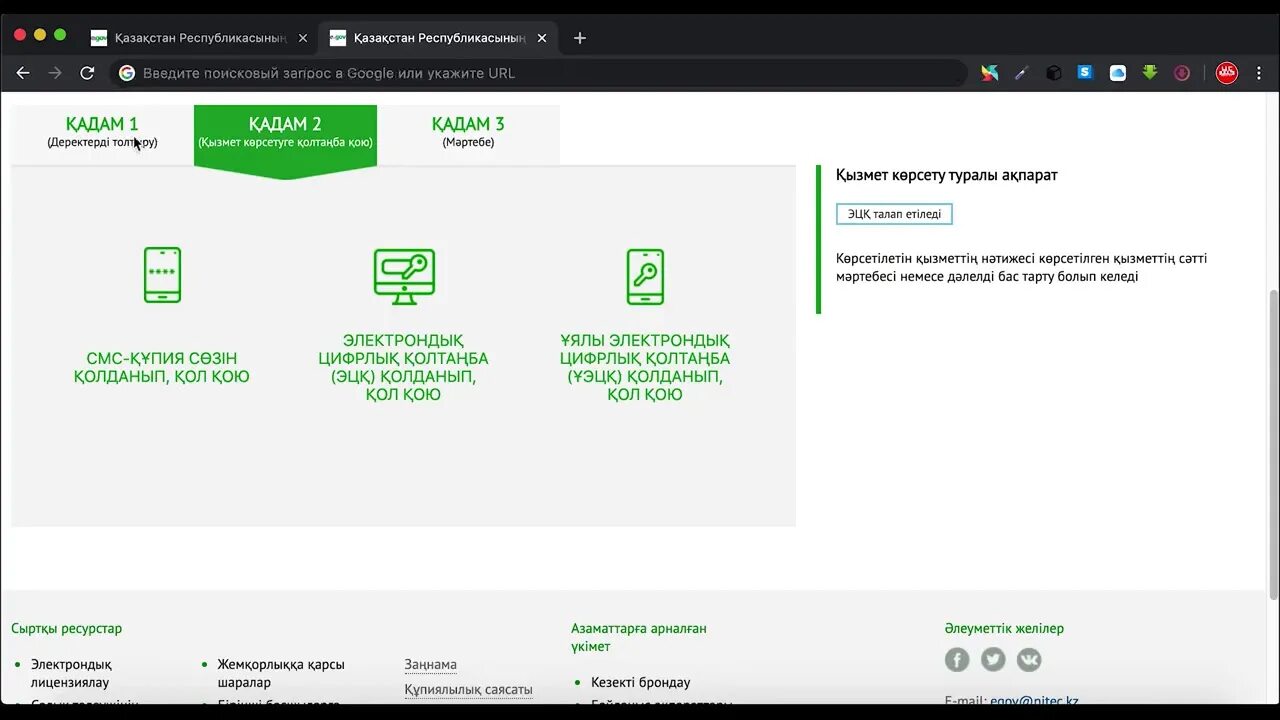
Task: Click the round pink extension icon
Action: pyautogui.click(x=1182, y=73)
